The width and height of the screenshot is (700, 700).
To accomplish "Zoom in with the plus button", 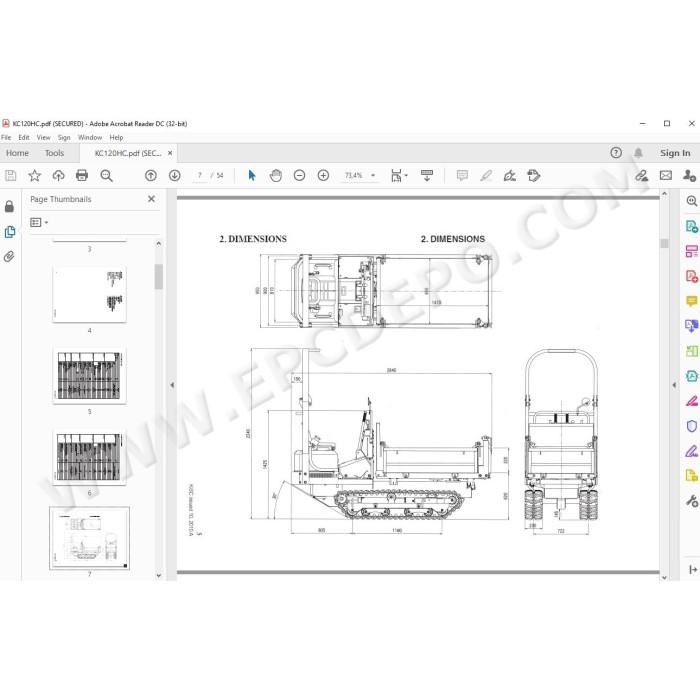I will point(323,175).
